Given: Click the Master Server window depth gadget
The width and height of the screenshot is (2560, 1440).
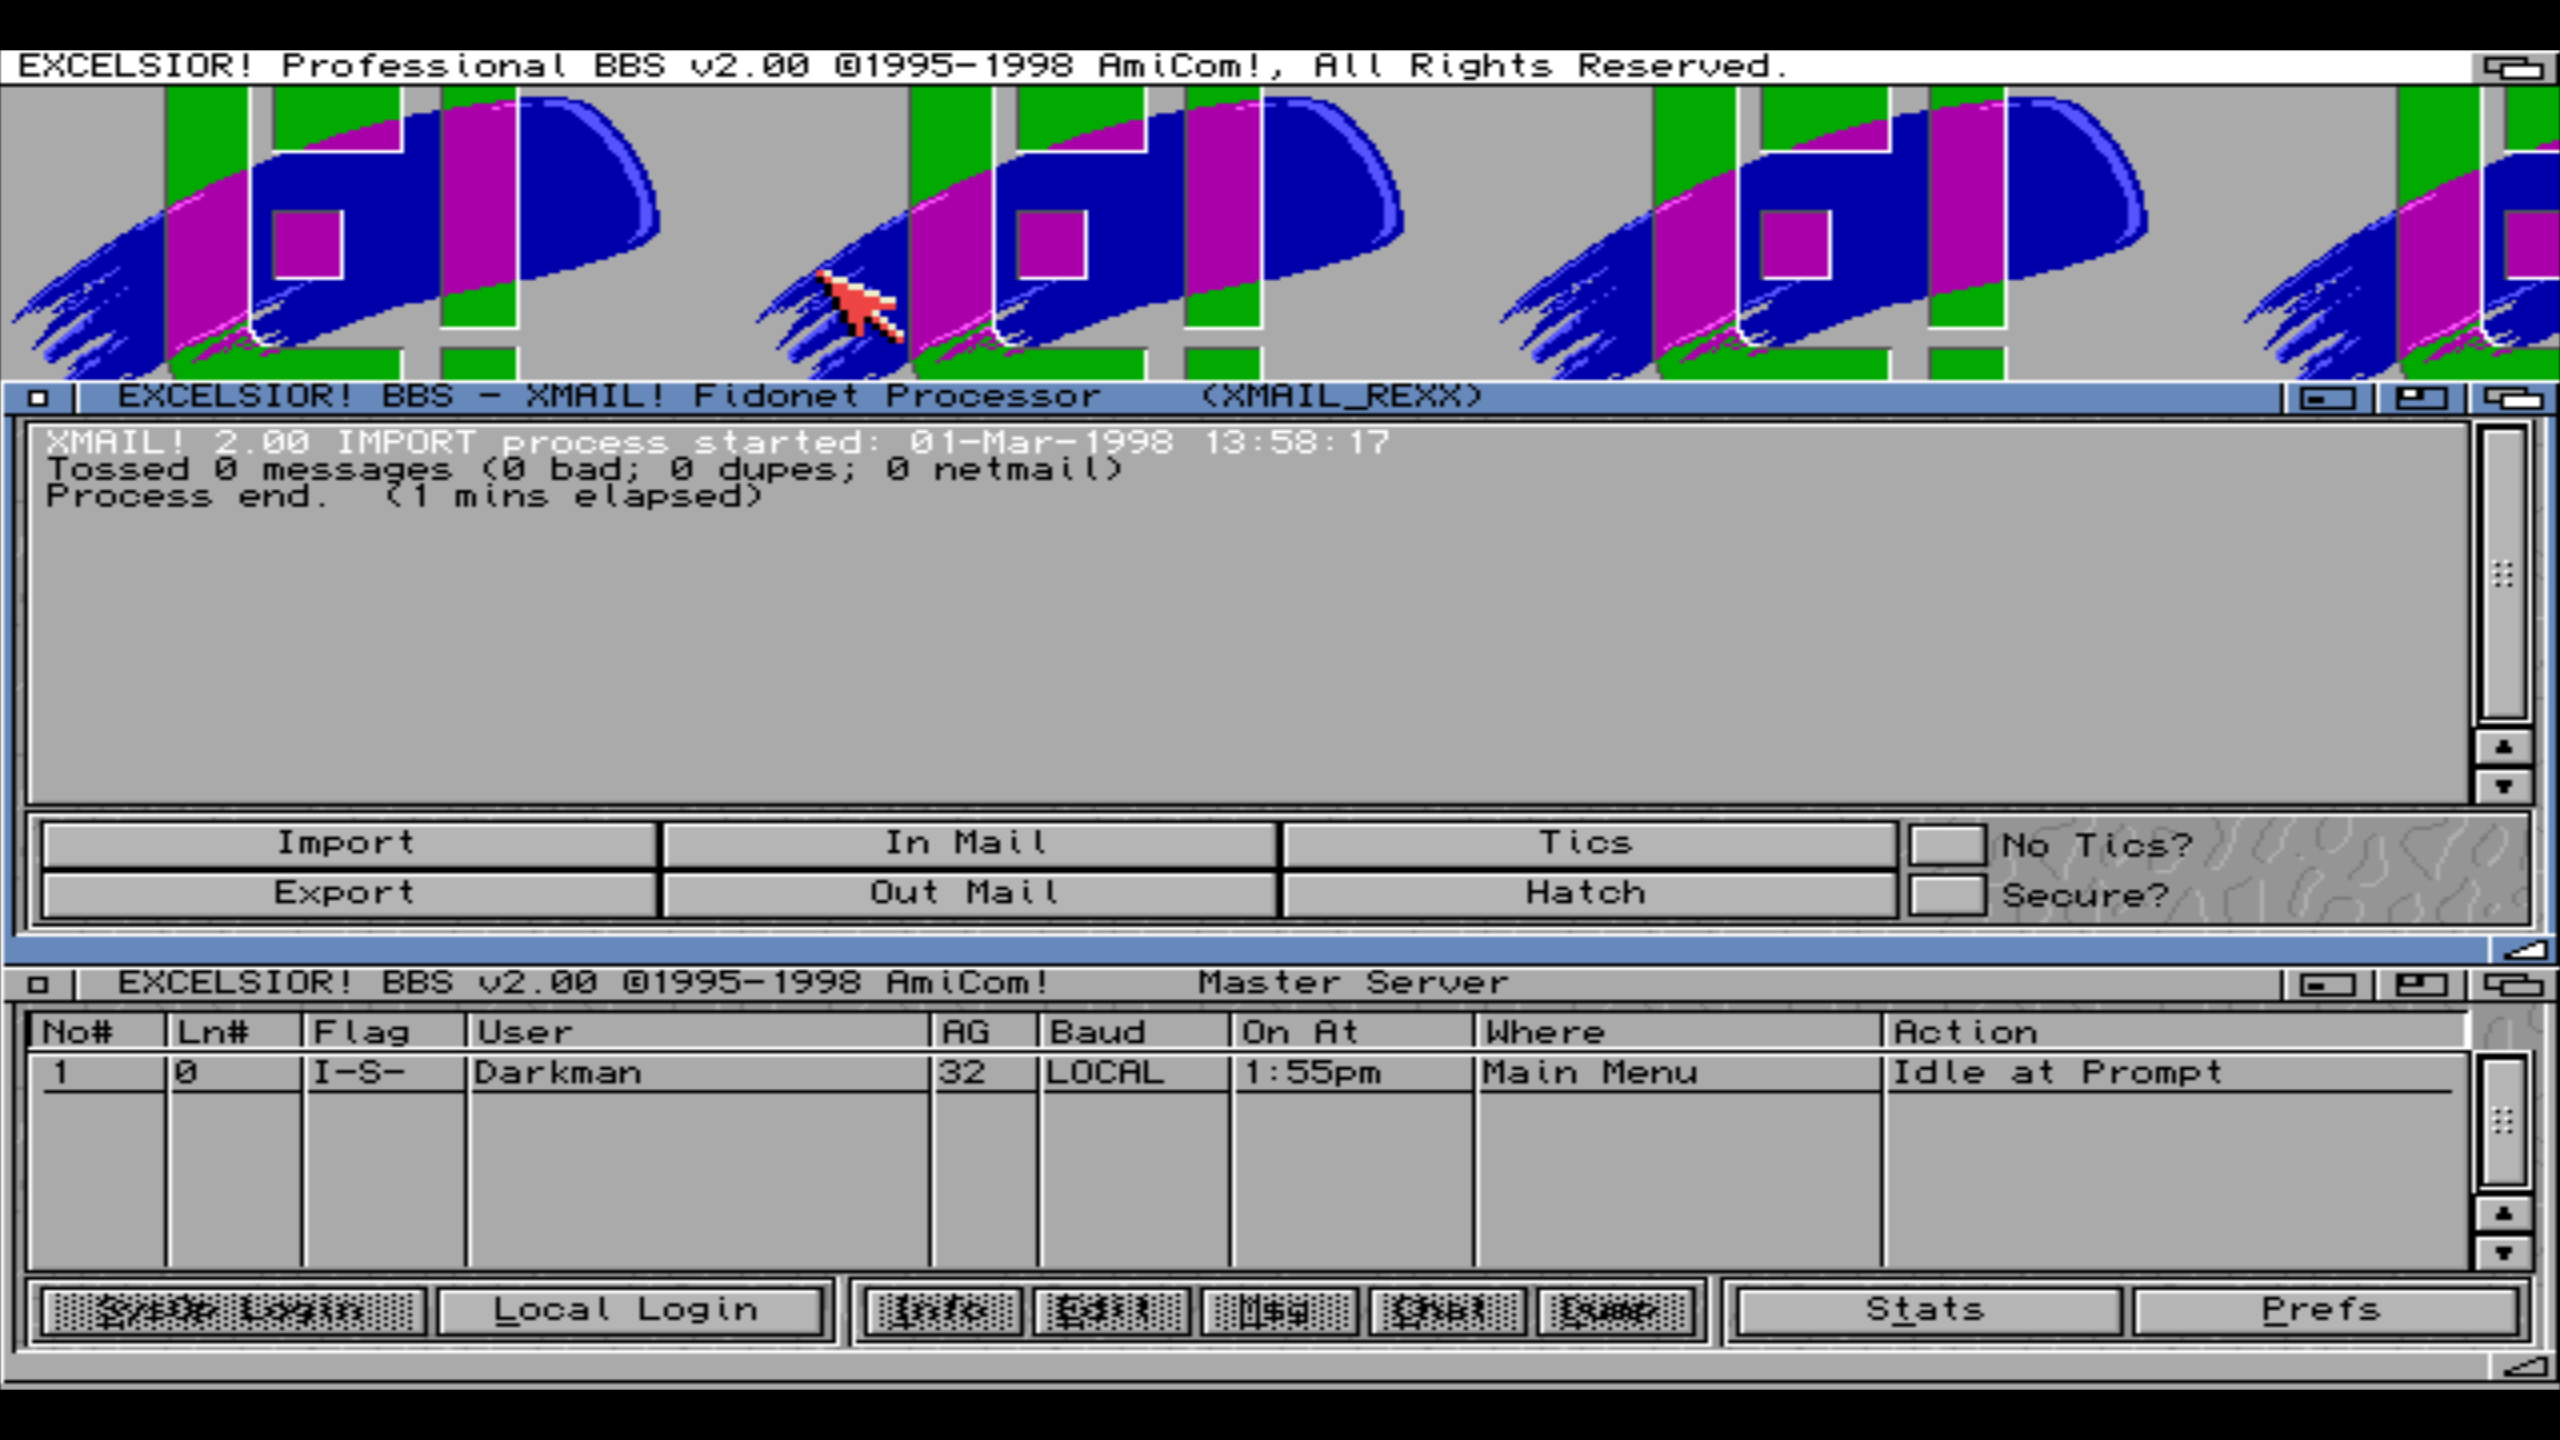Looking at the screenshot, I should [2512, 985].
